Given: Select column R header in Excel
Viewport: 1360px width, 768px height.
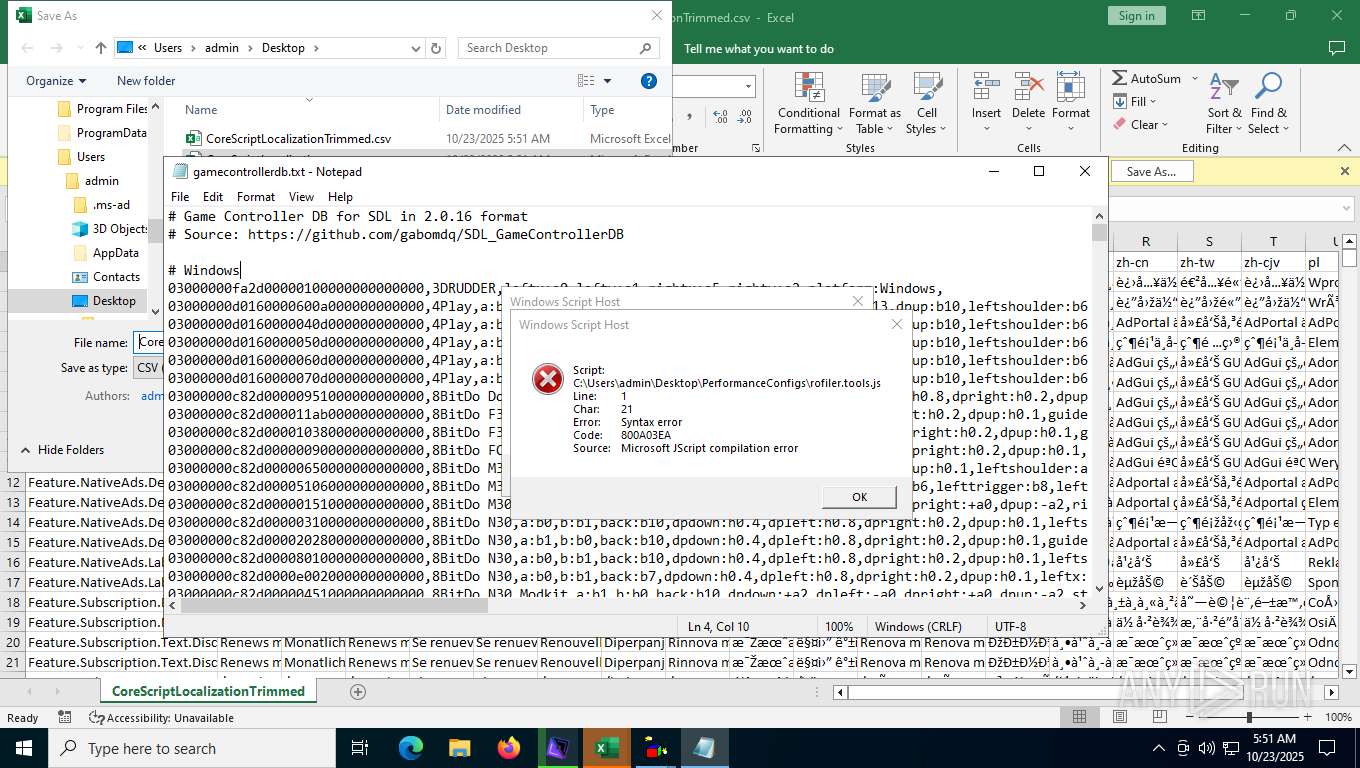Looking at the screenshot, I should (x=1145, y=241).
